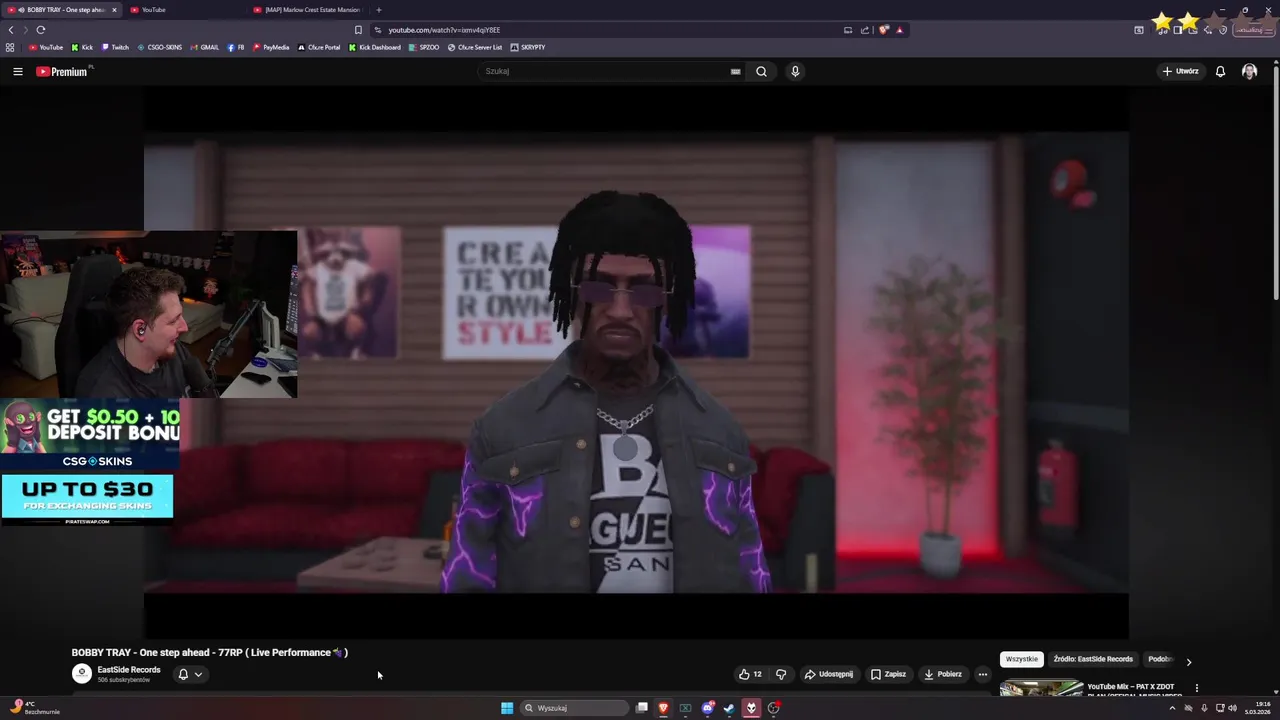This screenshot has width=1280, height=720.
Task: Open EastSide Records channel avatar
Action: pyautogui.click(x=81, y=674)
